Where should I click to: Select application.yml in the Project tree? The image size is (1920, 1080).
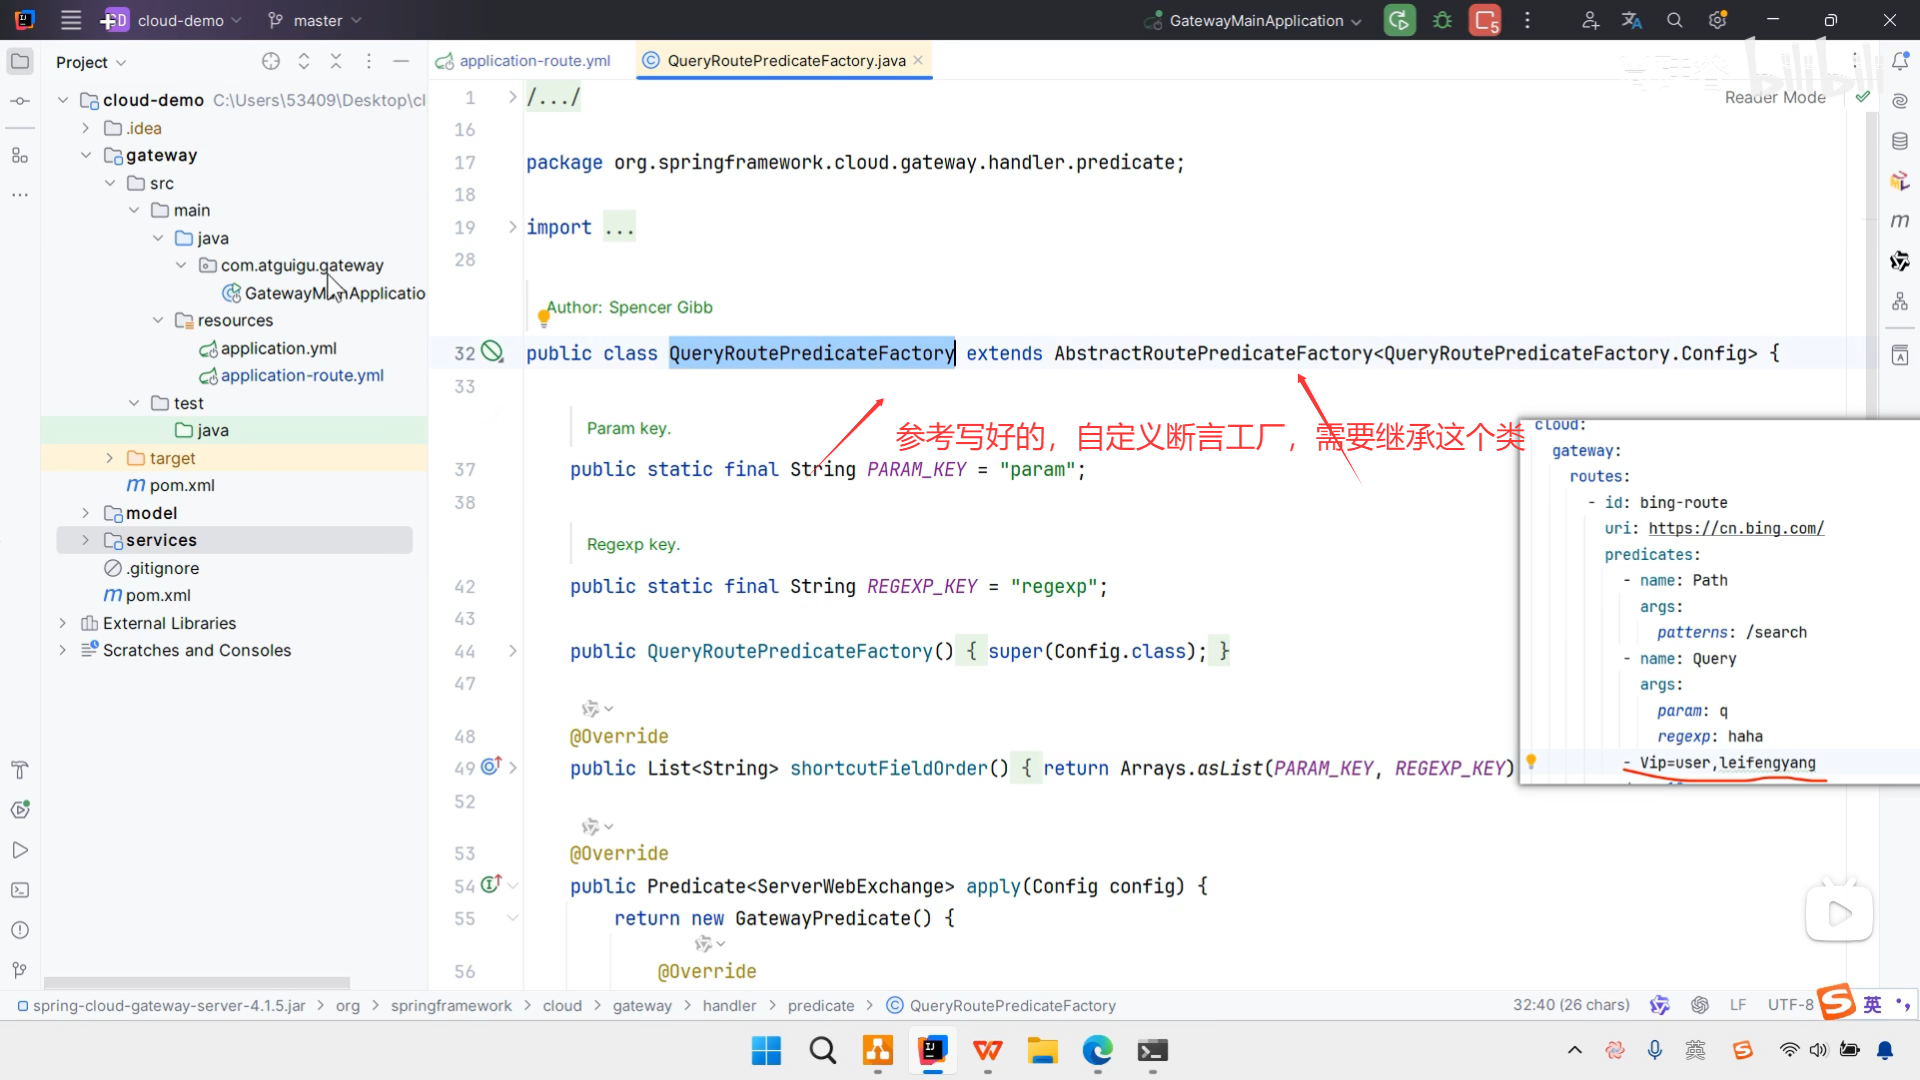tap(280, 348)
